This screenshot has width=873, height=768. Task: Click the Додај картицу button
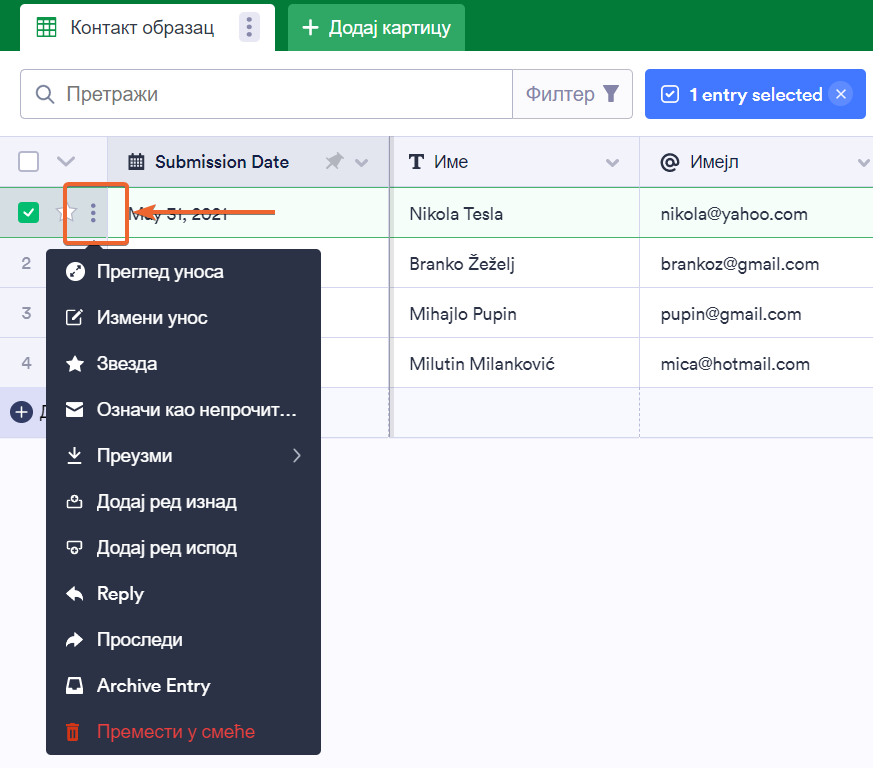pos(376,28)
